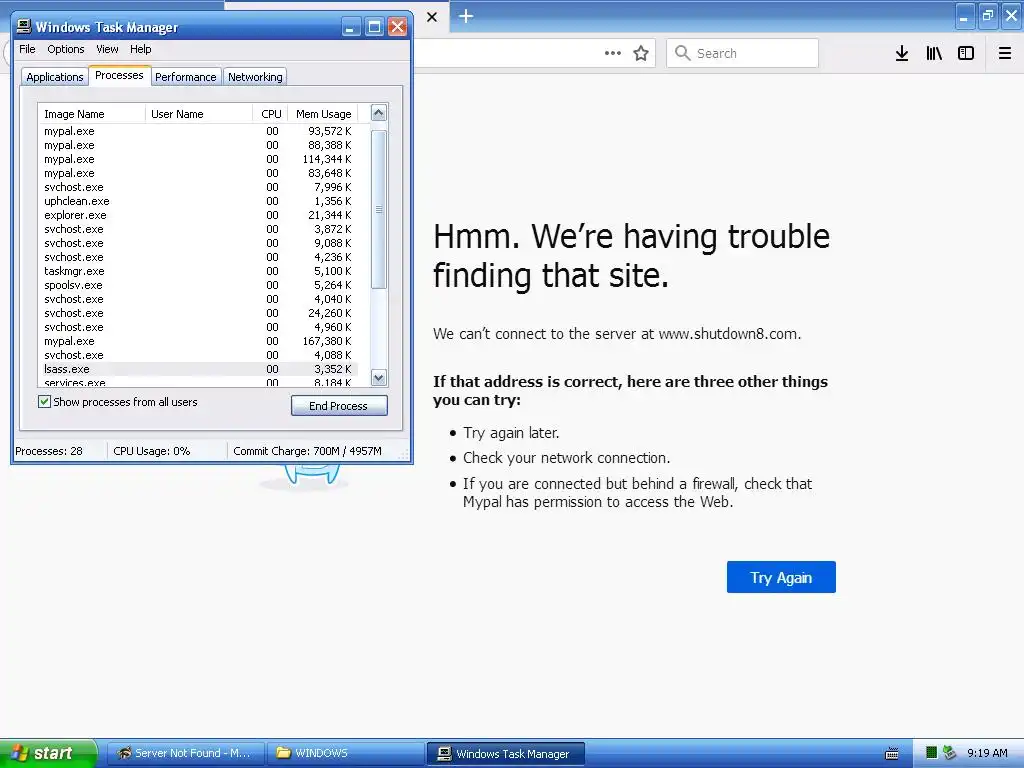Viewport: 1024px width, 768px height.
Task: Click the search magnifier icon
Action: 682,53
